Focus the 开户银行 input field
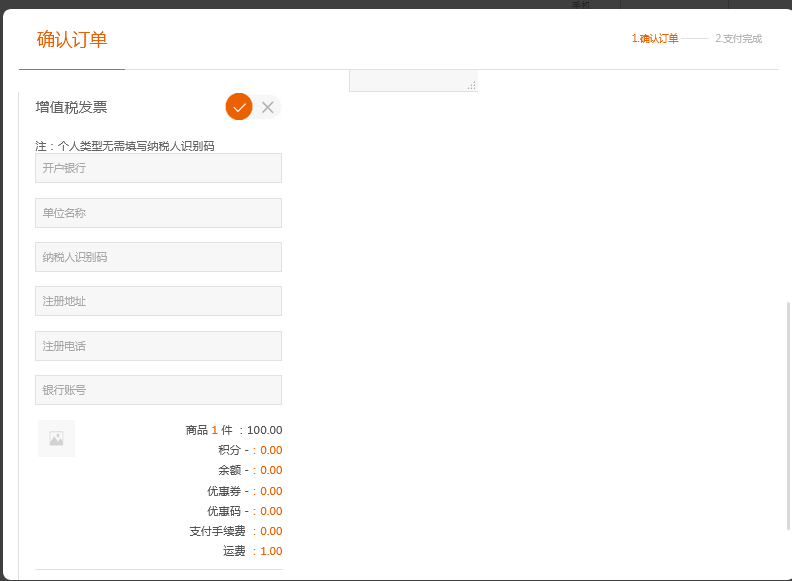This screenshot has height=581, width=792. pos(158,168)
